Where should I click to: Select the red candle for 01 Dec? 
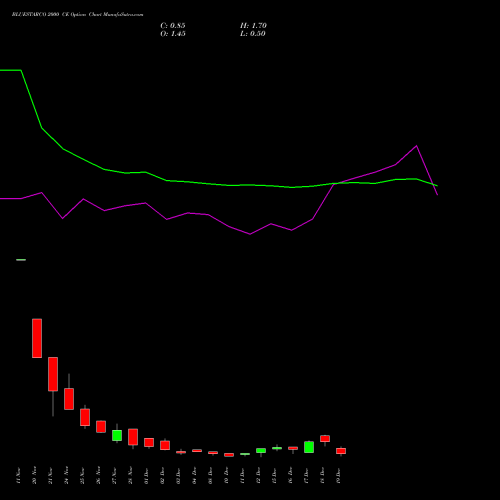coord(149,442)
